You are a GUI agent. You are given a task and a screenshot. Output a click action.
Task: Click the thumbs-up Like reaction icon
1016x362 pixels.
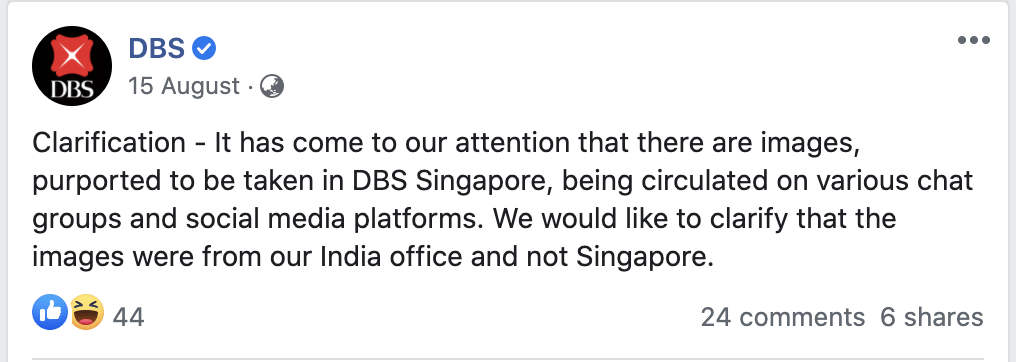[x=50, y=312]
